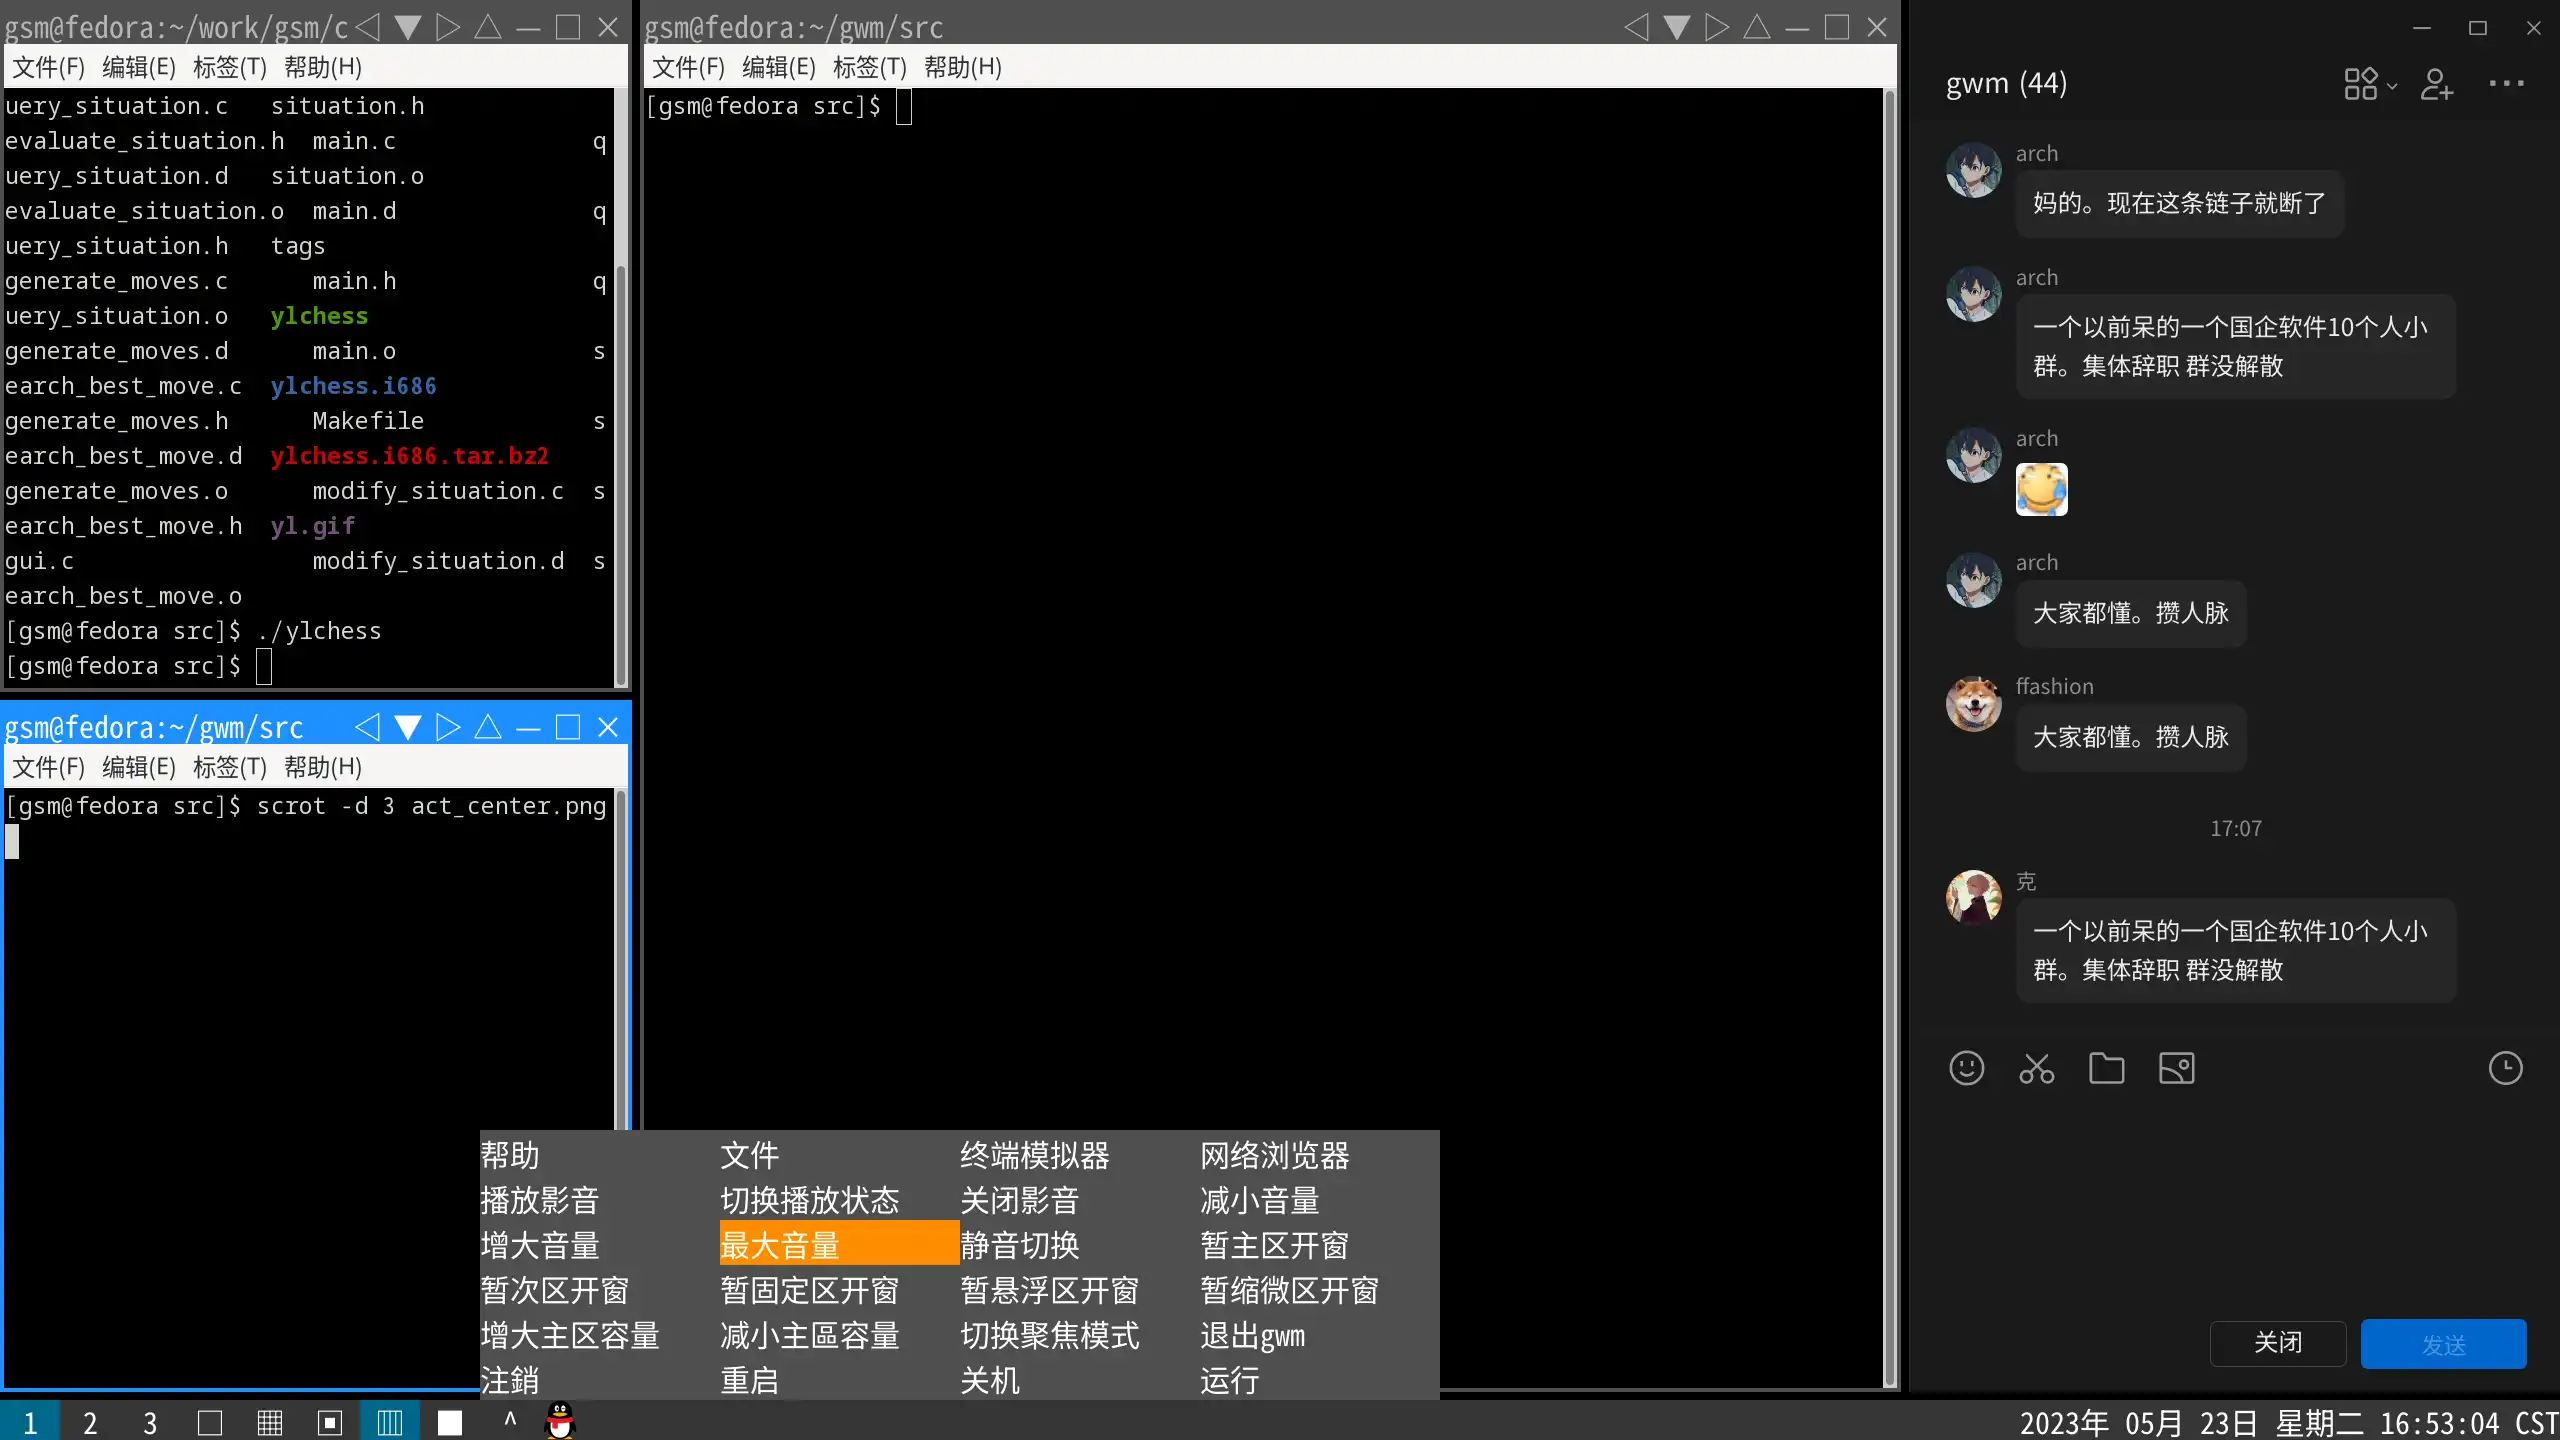Click the 发送 send button in chat
The height and width of the screenshot is (1440, 2560).
(2443, 1344)
